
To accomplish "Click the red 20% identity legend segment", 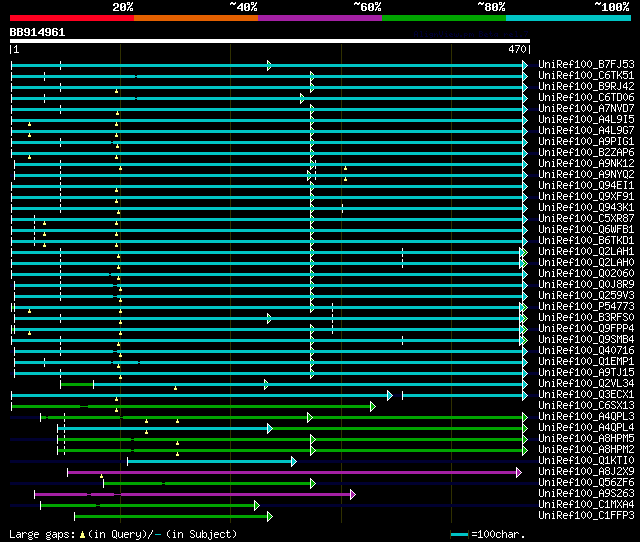I will (72, 18).
